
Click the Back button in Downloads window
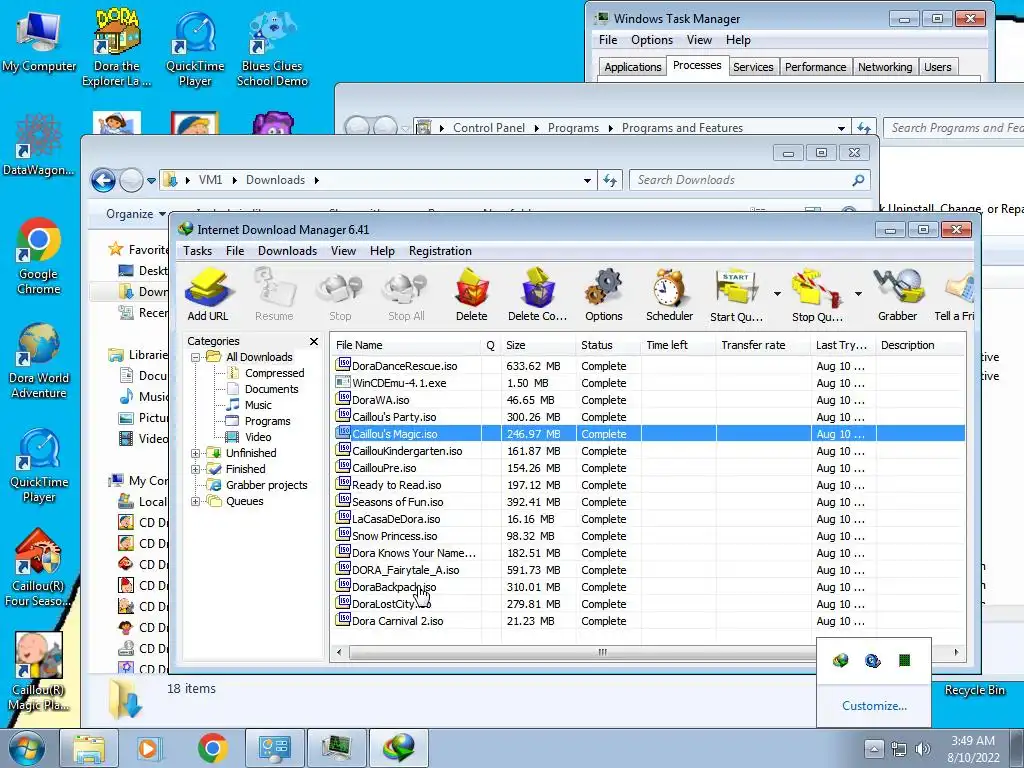(103, 180)
